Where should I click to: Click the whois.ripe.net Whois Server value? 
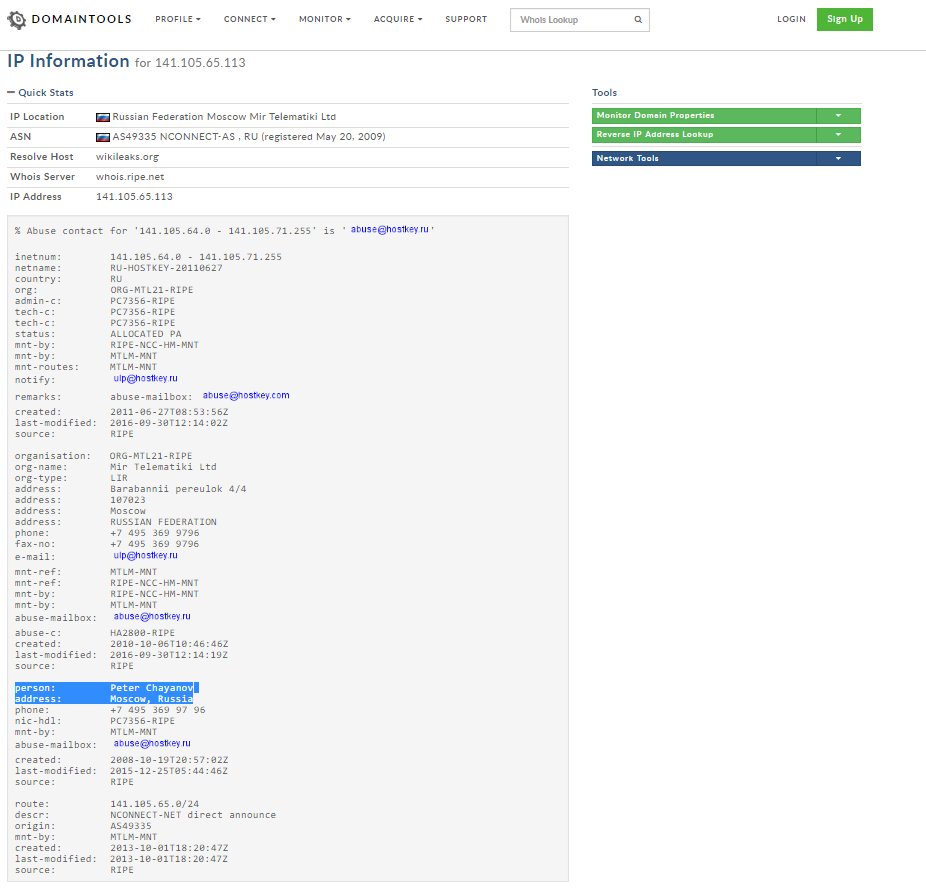point(130,177)
